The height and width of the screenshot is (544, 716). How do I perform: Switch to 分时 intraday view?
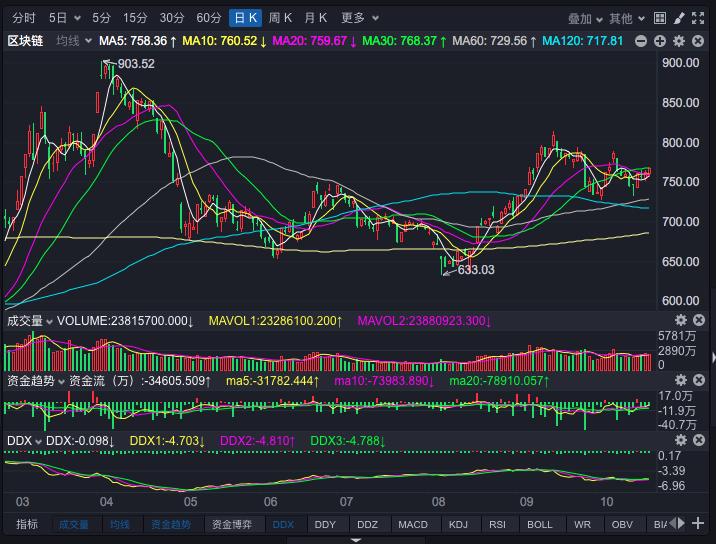(24, 18)
